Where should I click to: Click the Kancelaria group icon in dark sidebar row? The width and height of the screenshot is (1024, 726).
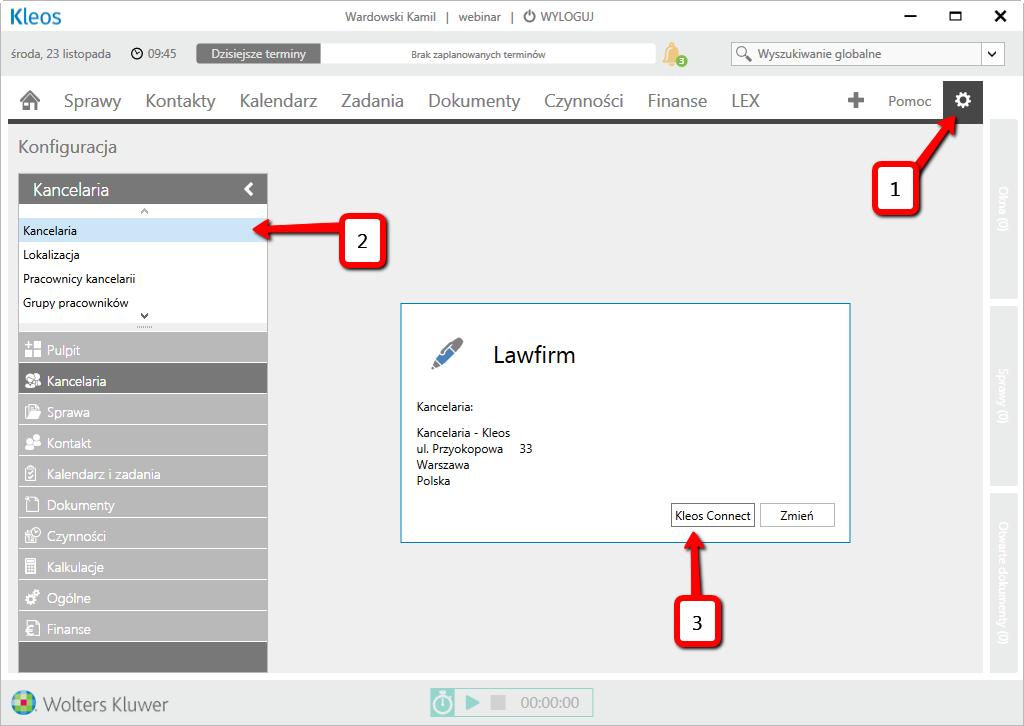point(33,381)
